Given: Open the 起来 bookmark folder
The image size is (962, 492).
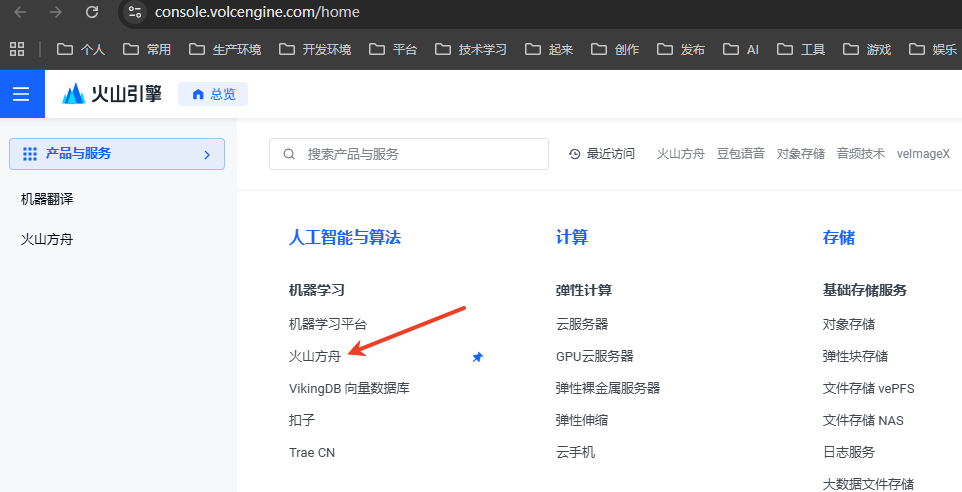Looking at the screenshot, I should point(548,49).
